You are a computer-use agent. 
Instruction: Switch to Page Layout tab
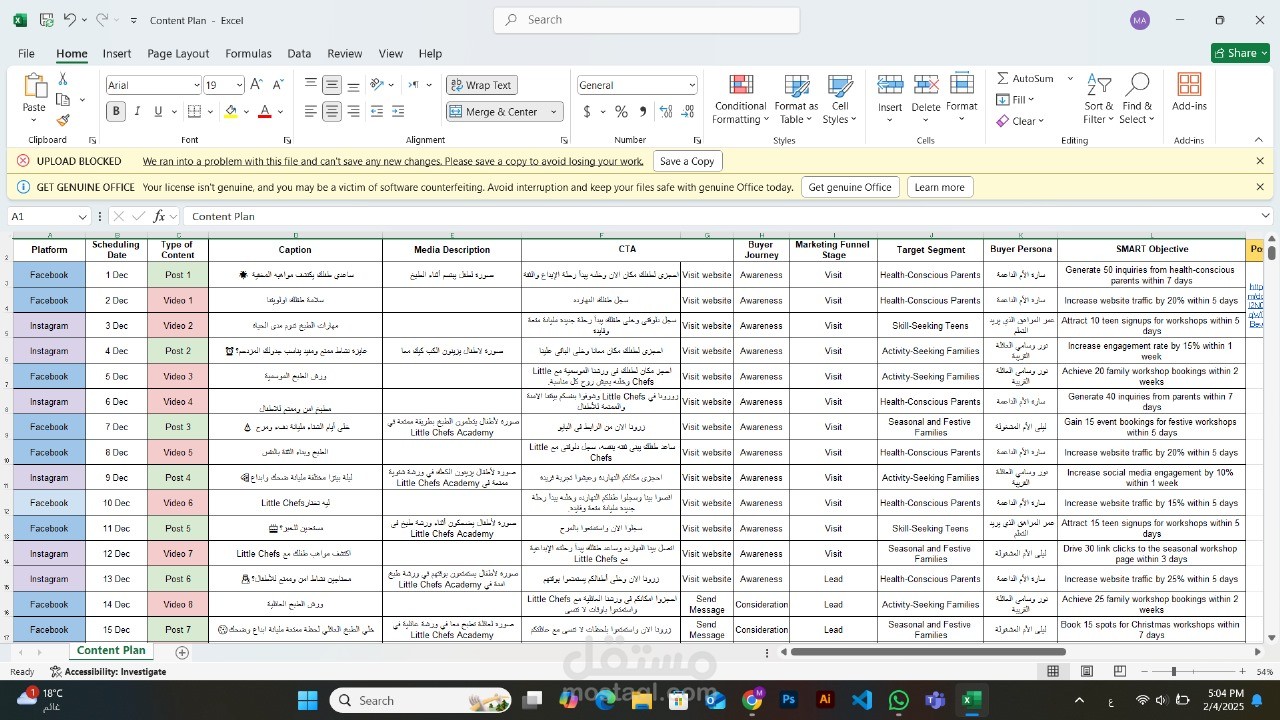[178, 54]
